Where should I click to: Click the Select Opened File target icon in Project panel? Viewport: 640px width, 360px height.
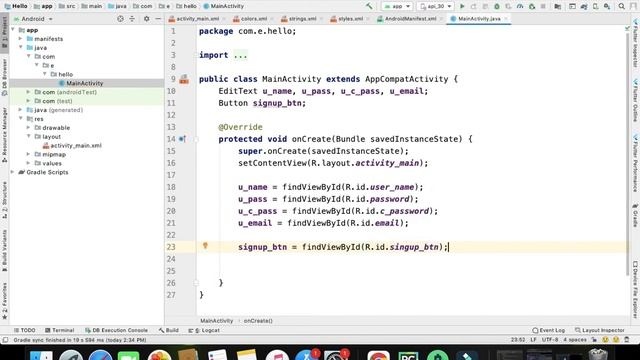[x=120, y=19]
